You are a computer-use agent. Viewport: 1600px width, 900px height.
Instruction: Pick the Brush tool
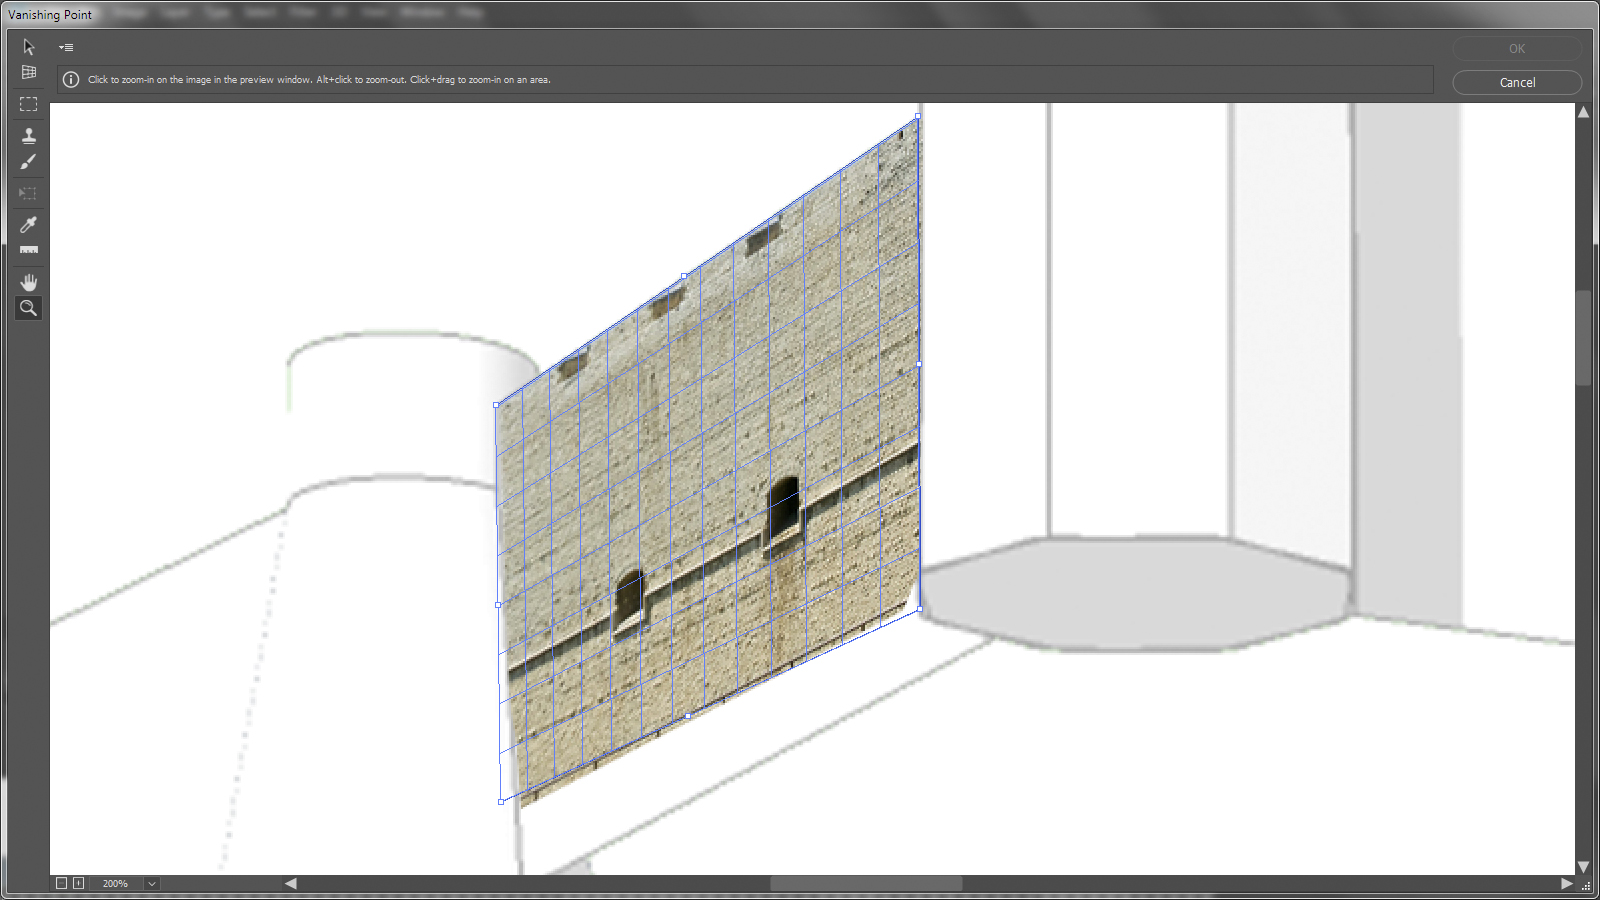pyautogui.click(x=28, y=162)
